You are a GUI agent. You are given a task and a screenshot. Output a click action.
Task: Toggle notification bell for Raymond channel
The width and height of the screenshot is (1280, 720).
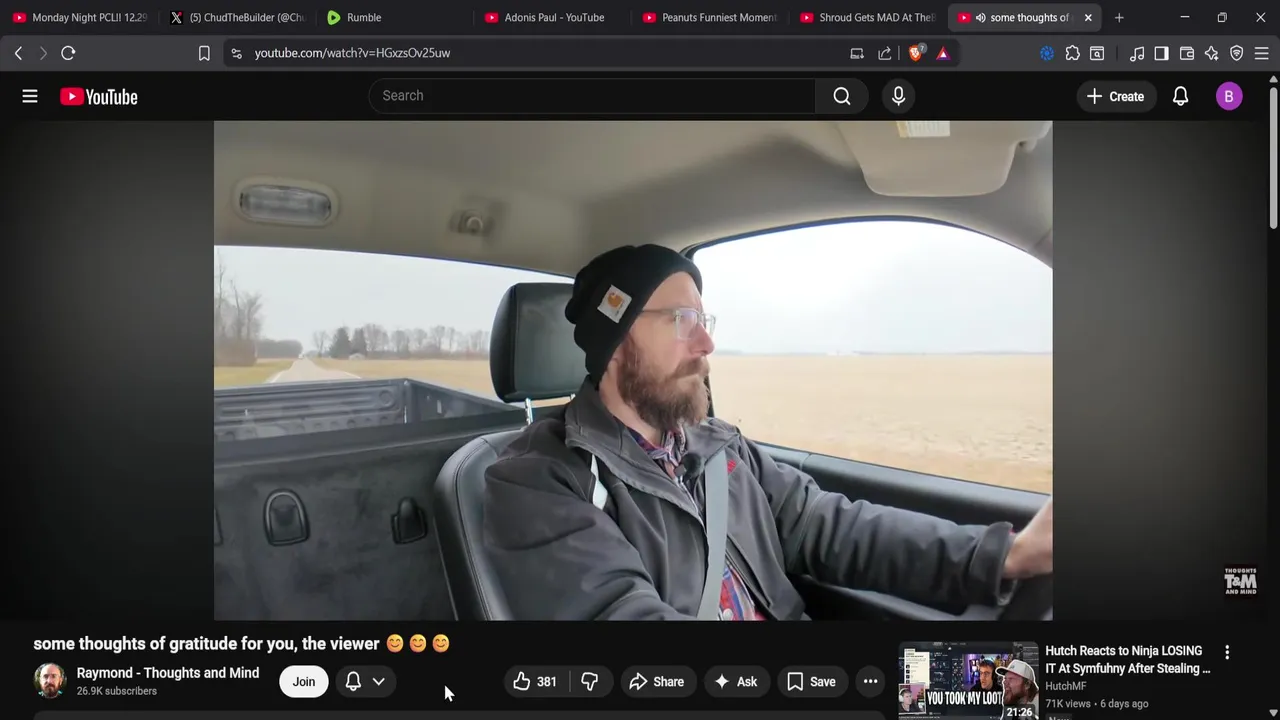(353, 682)
